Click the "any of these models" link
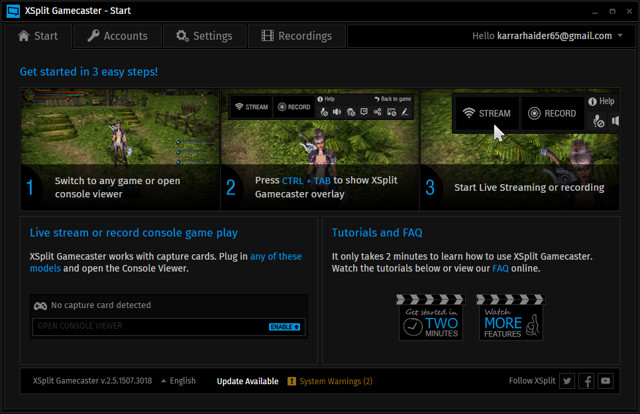 pyautogui.click(x=276, y=256)
